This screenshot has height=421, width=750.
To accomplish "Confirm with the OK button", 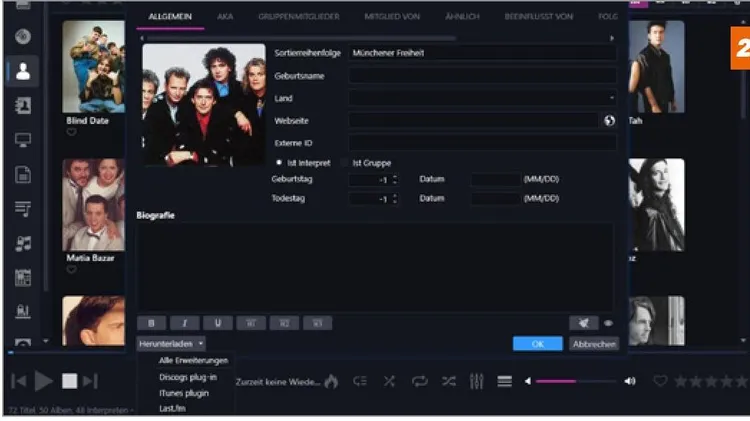I will pos(538,343).
